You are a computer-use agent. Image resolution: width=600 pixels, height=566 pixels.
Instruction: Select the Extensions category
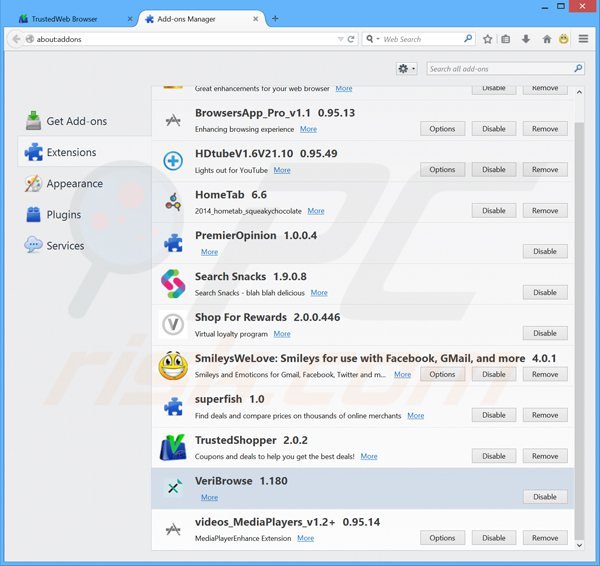(x=85, y=152)
